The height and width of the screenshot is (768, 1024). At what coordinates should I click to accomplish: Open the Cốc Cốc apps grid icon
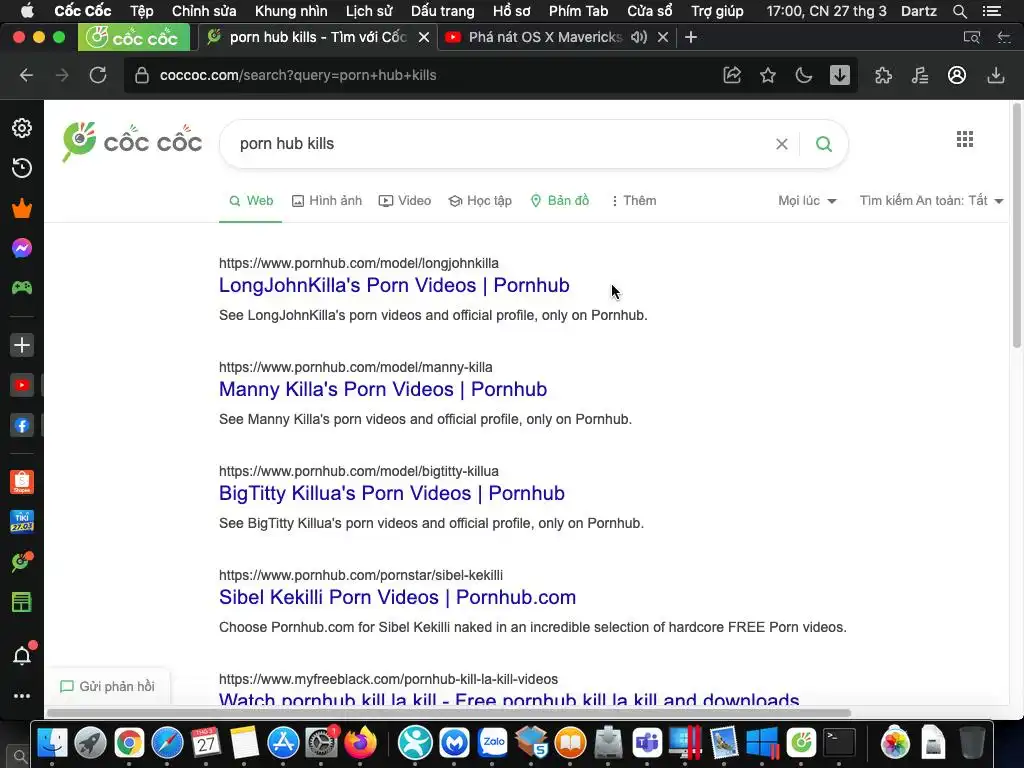(x=965, y=139)
